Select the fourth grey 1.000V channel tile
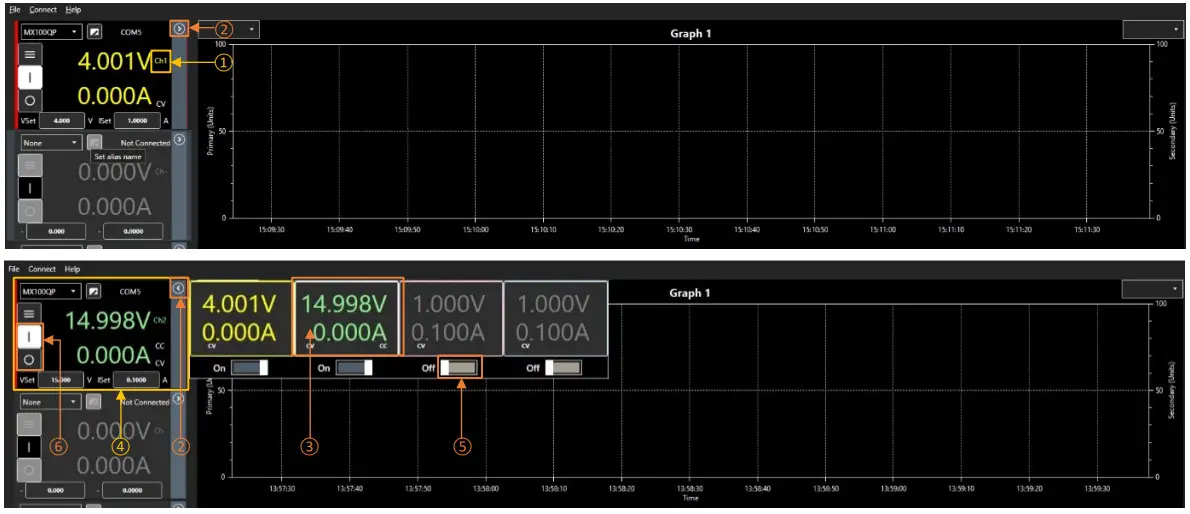Screen dimensions: 1190x514 556,318
